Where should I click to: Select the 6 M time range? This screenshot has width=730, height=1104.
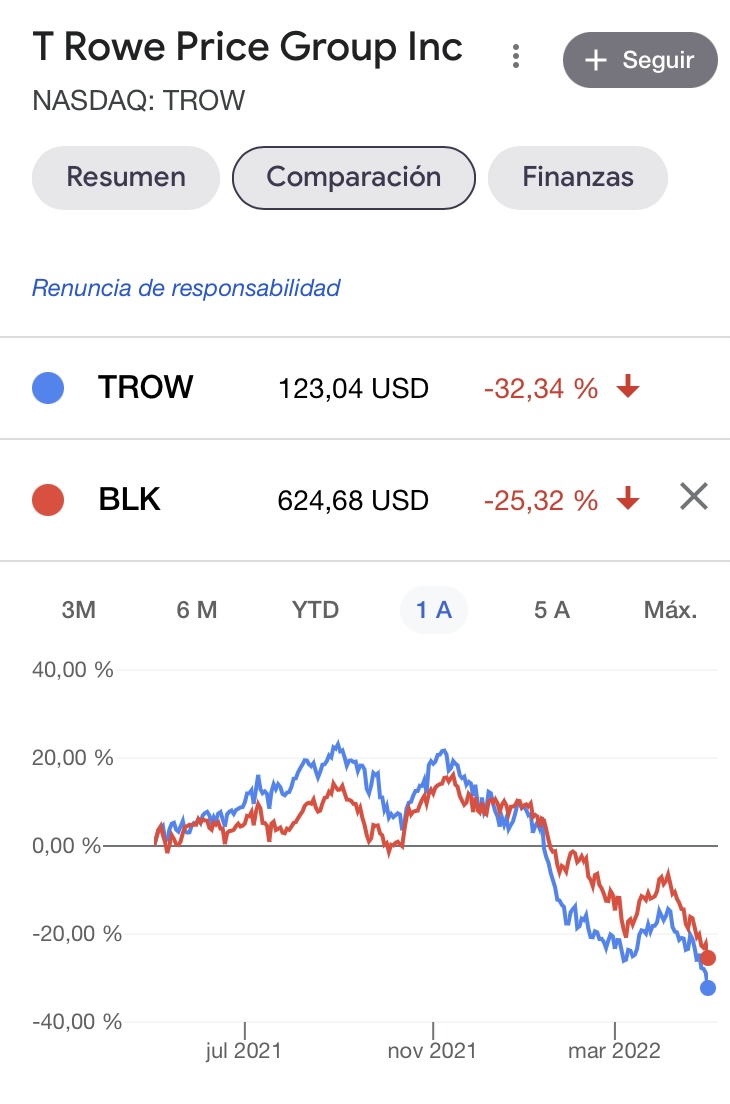(x=196, y=610)
